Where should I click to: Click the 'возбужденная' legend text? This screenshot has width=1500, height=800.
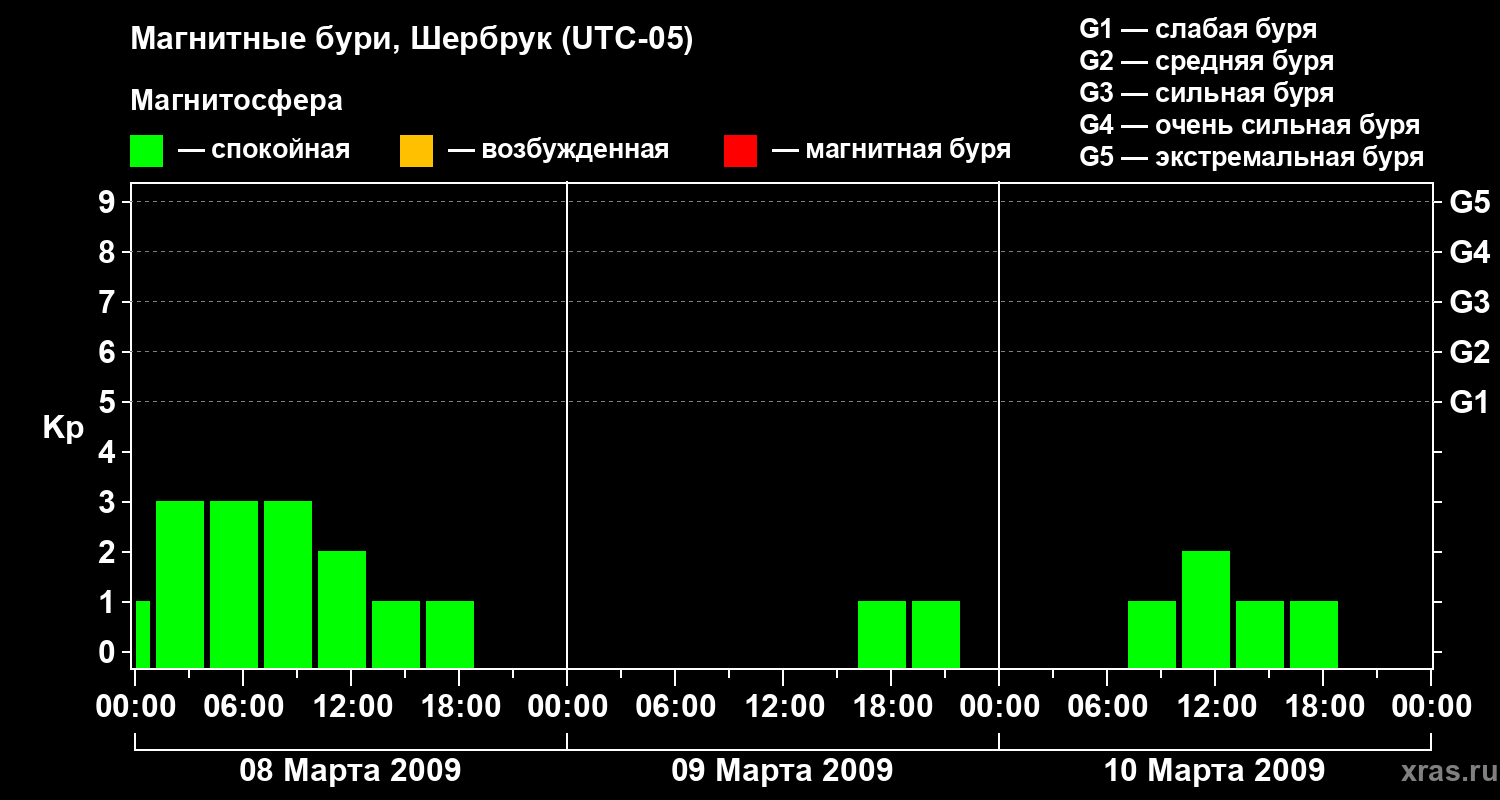(x=575, y=151)
